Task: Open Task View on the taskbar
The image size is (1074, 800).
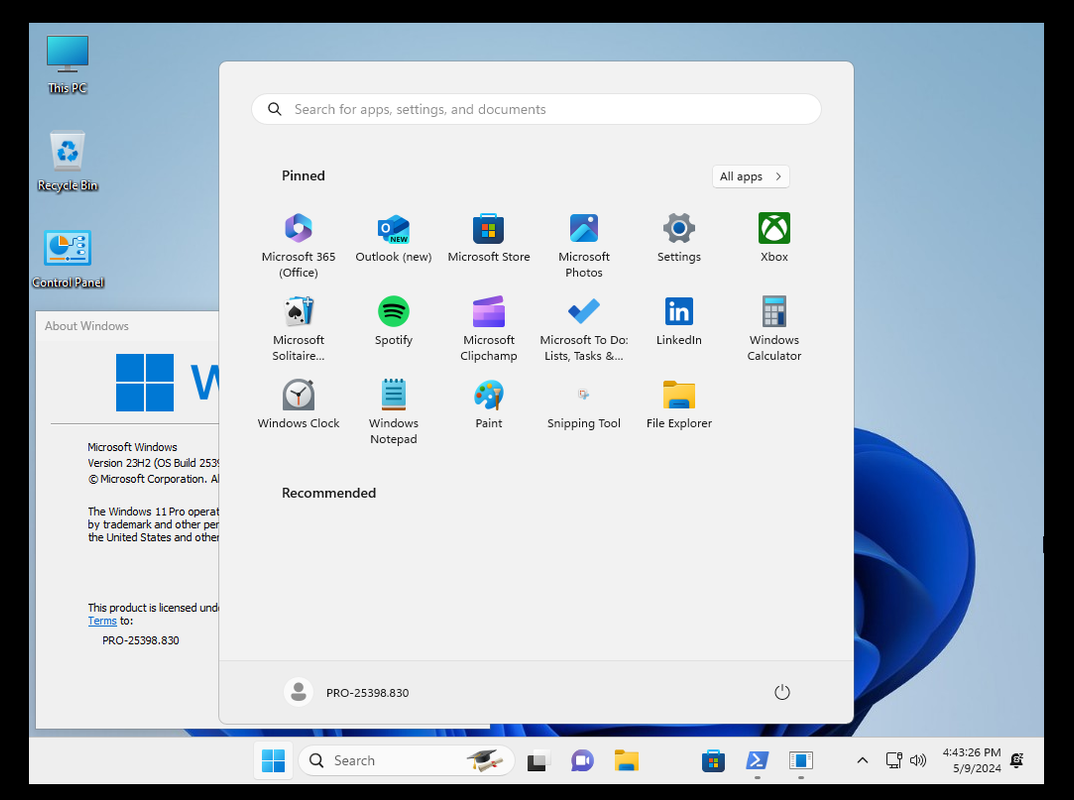Action: [x=538, y=760]
